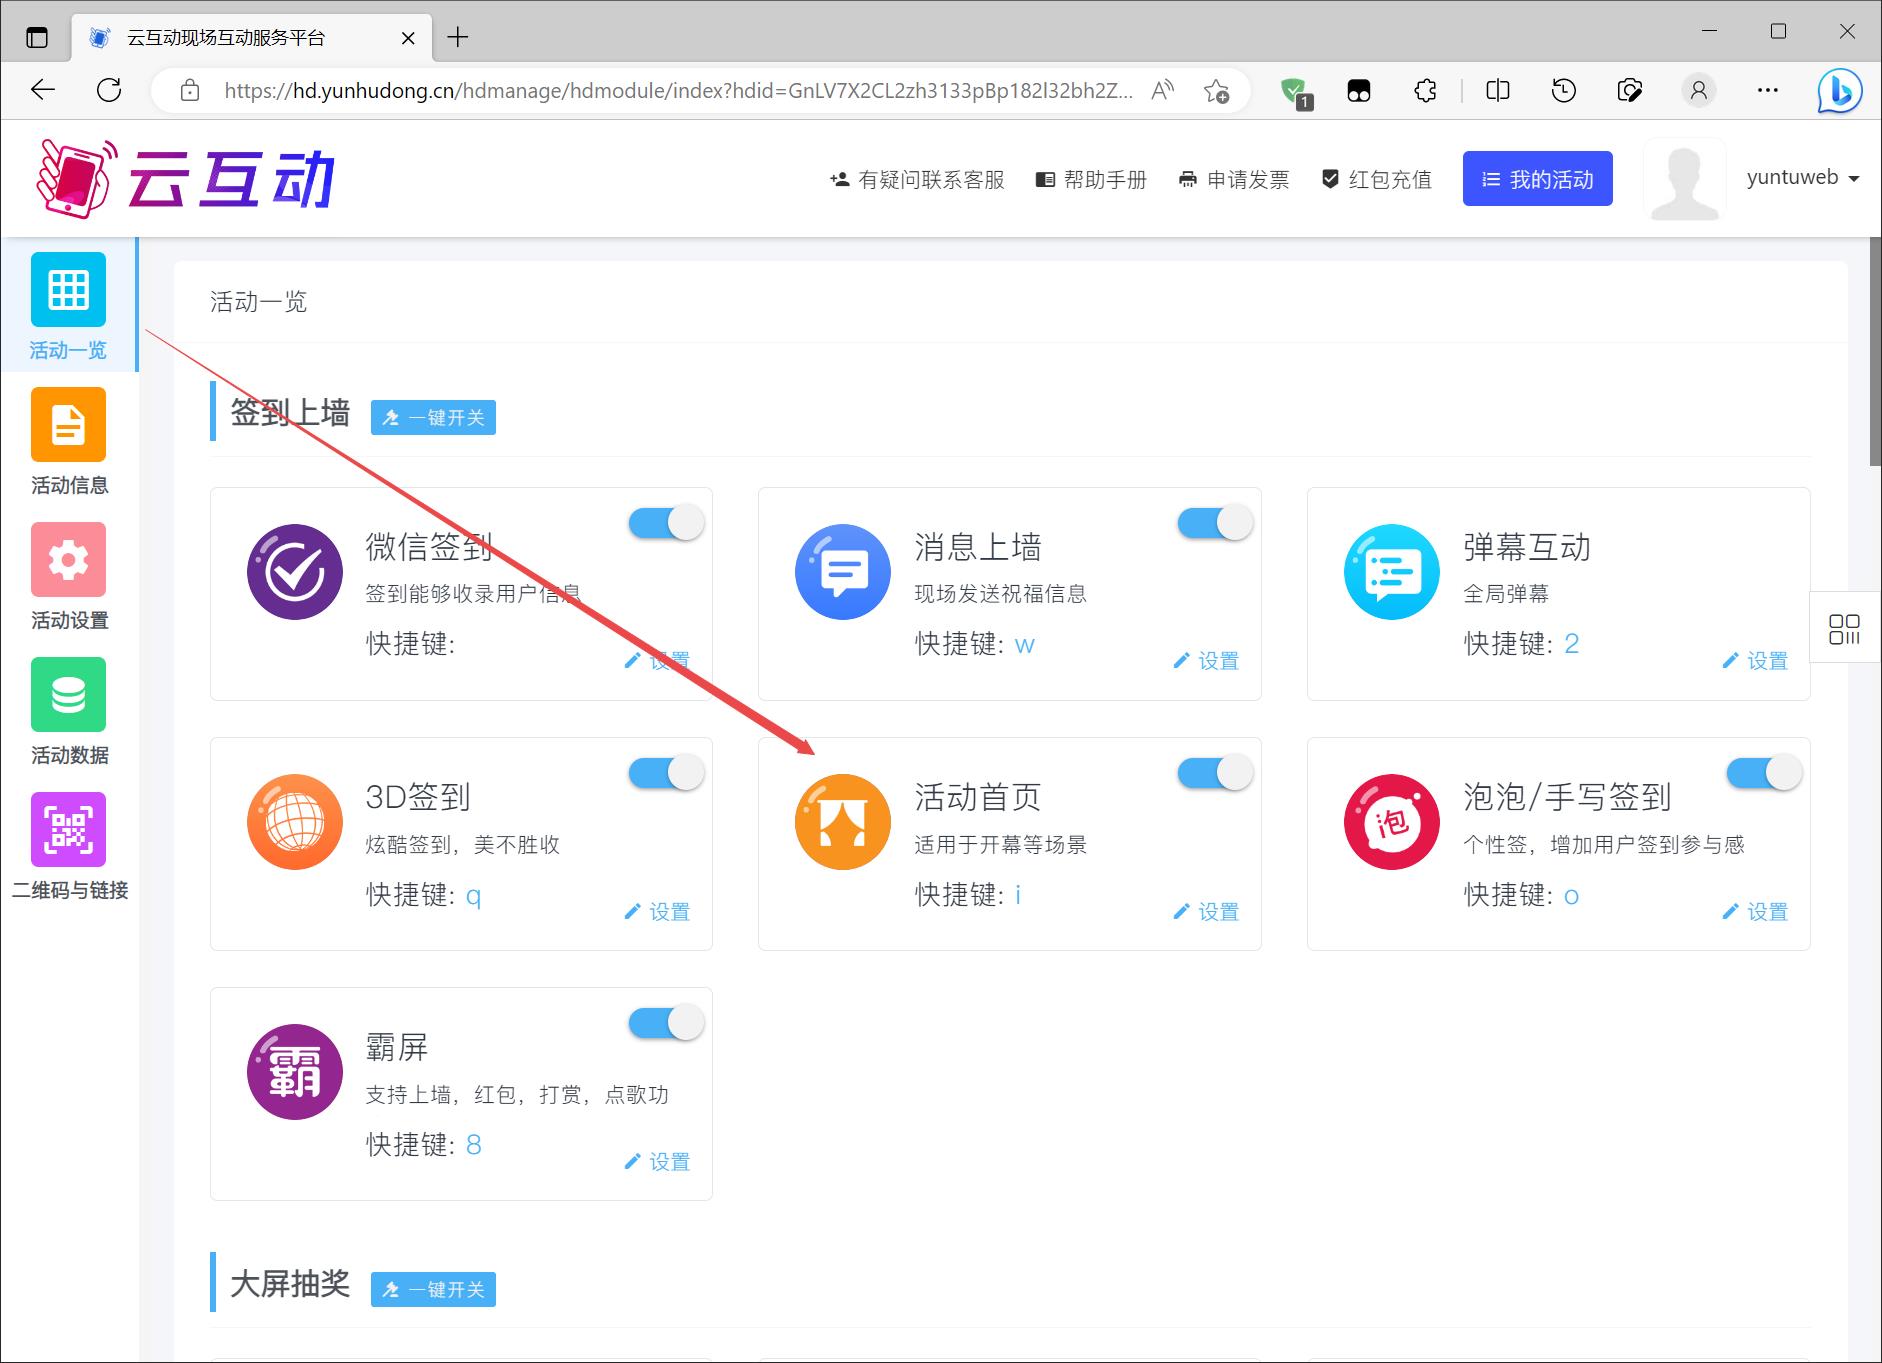Click the 3D签到 globe icon
The width and height of the screenshot is (1882, 1363).
[295, 822]
